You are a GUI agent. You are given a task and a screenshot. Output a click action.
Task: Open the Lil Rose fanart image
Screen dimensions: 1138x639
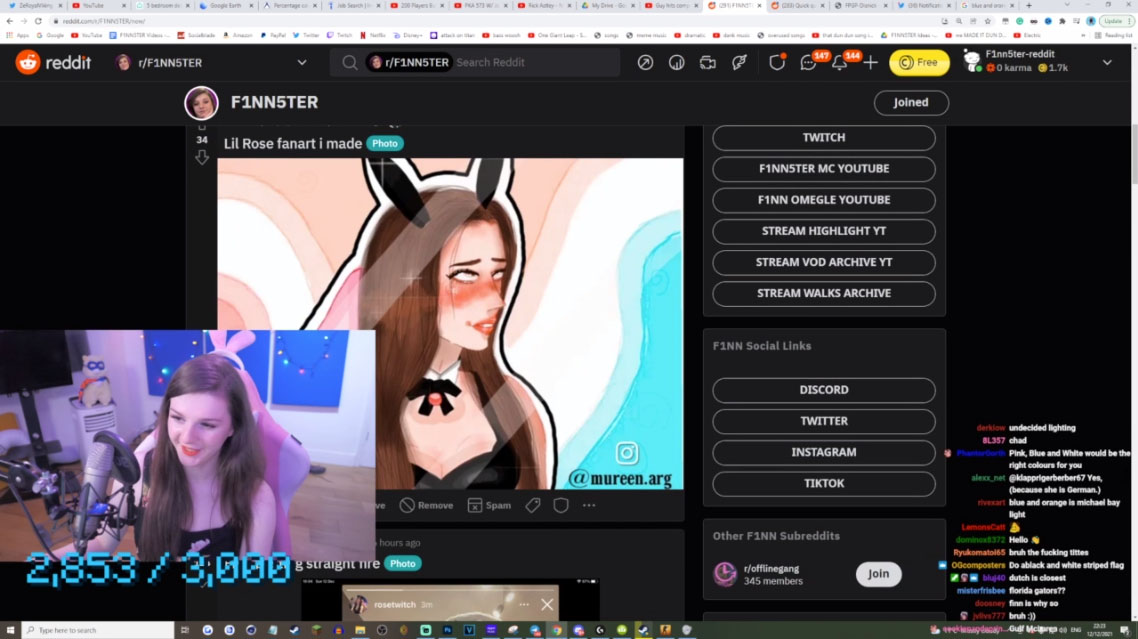450,323
